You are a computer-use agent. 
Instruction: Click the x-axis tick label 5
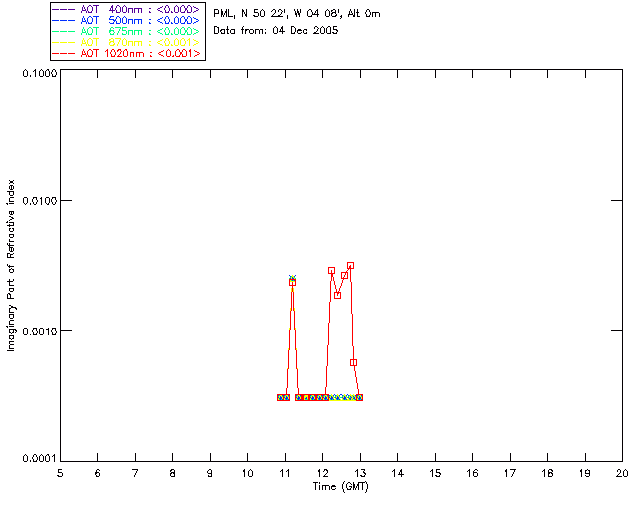tap(60, 473)
